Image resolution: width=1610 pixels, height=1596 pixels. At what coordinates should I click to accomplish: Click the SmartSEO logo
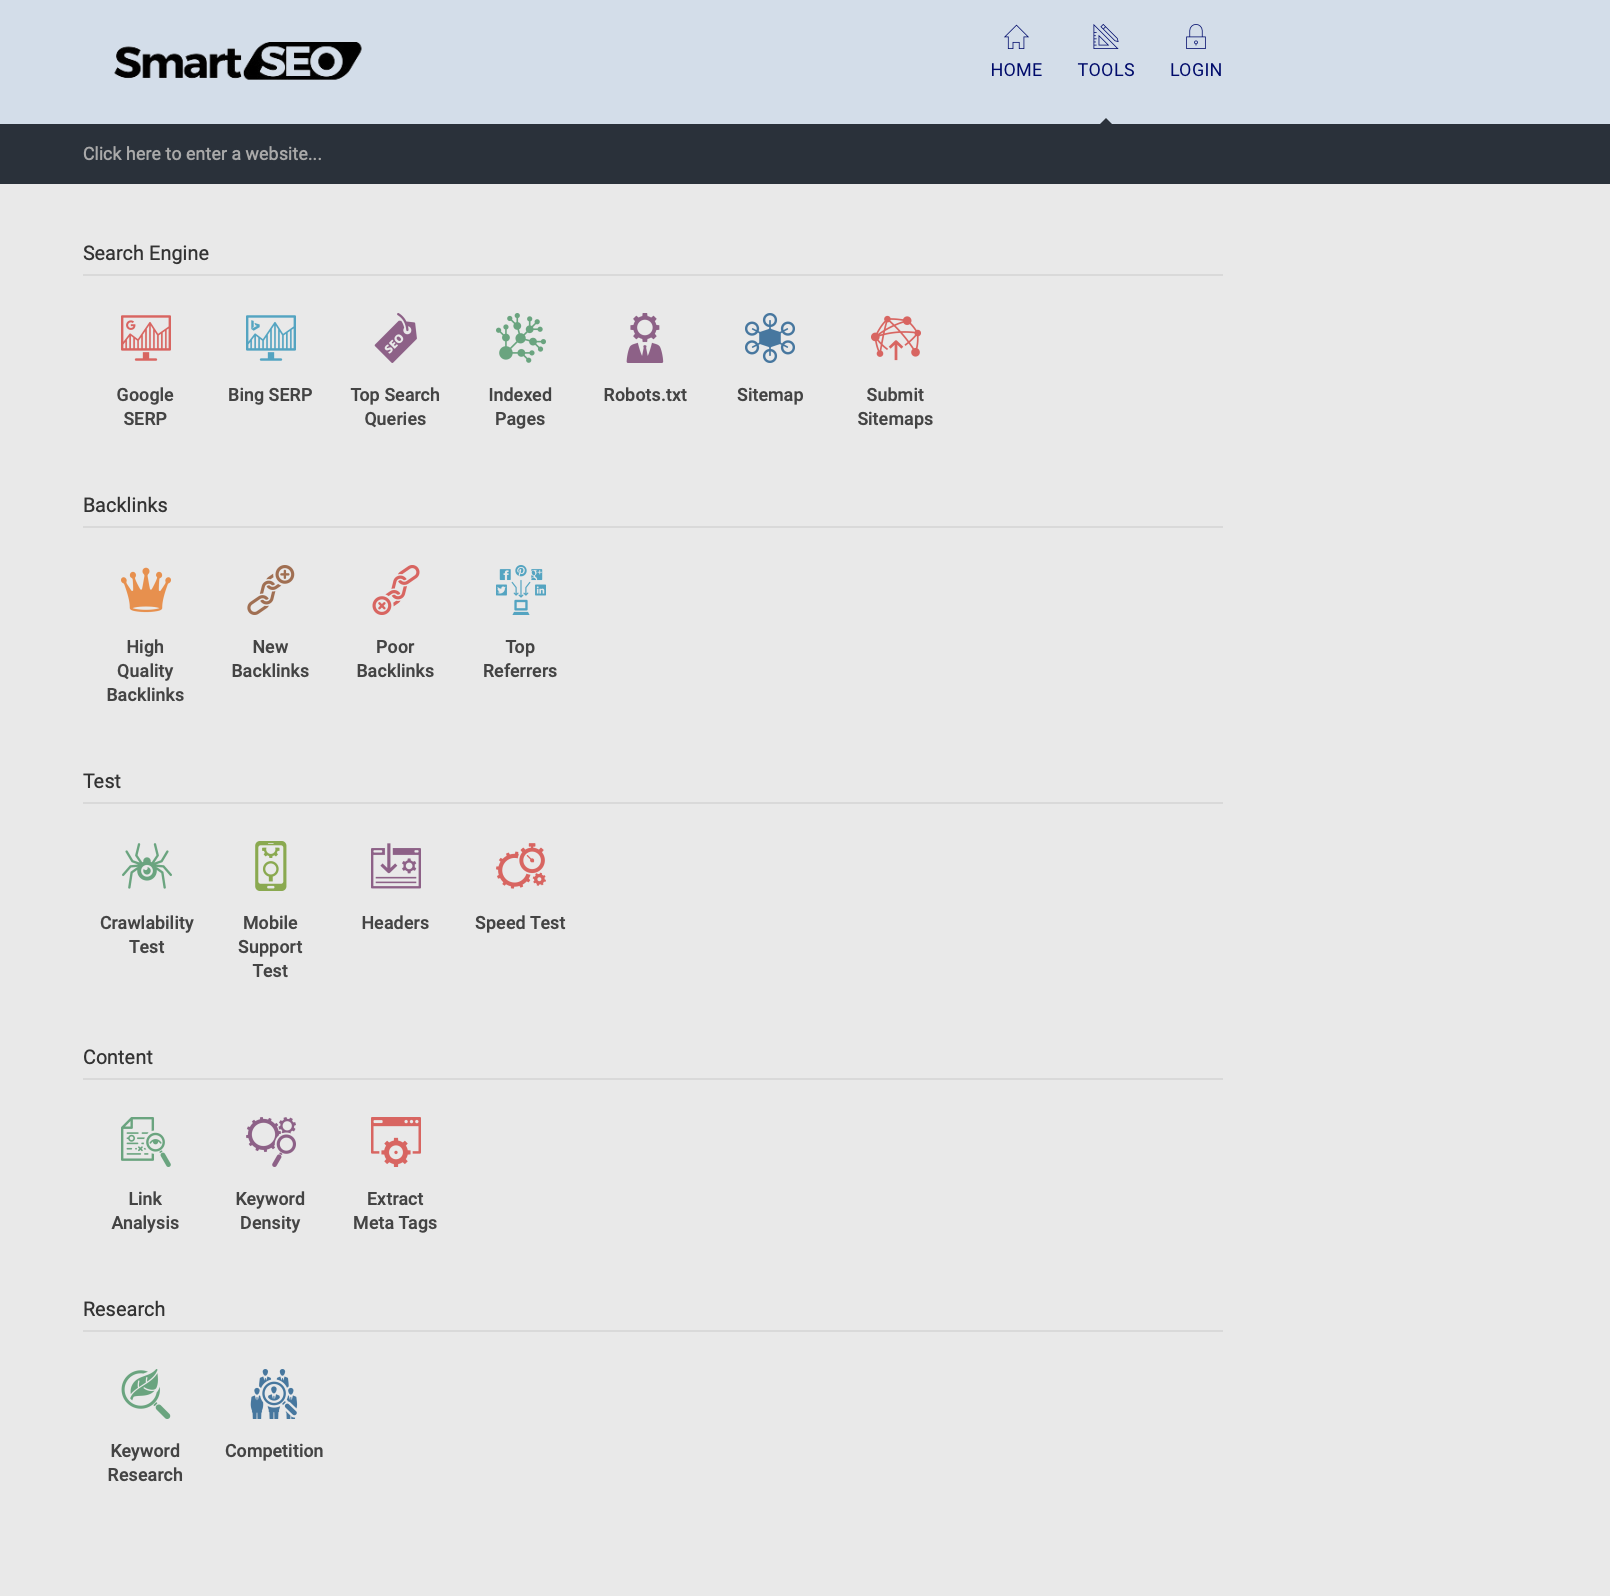coord(238,62)
